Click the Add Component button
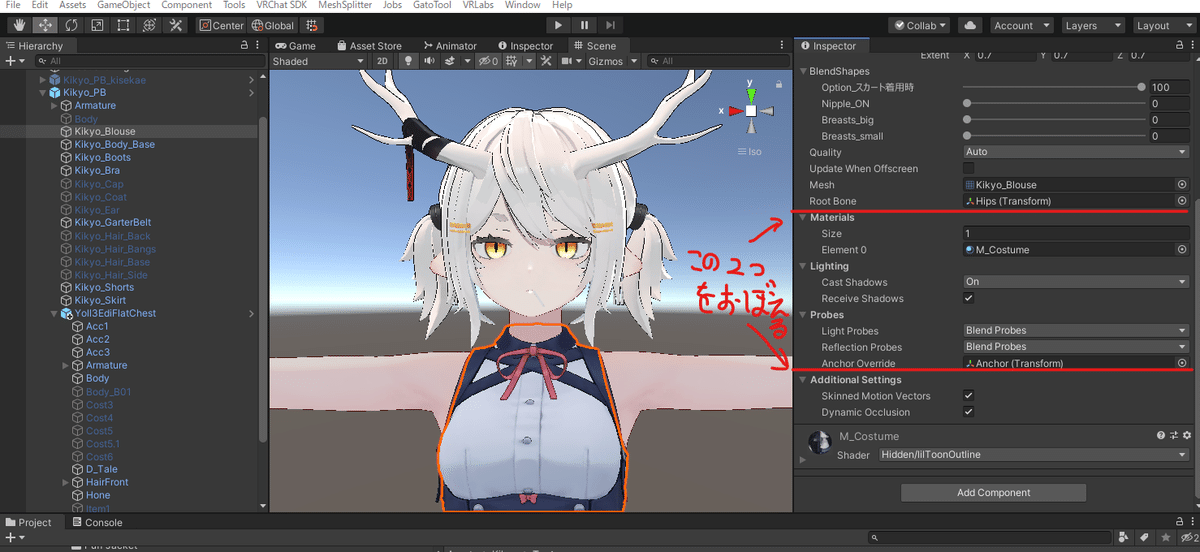Image resolution: width=1200 pixels, height=552 pixels. click(993, 492)
